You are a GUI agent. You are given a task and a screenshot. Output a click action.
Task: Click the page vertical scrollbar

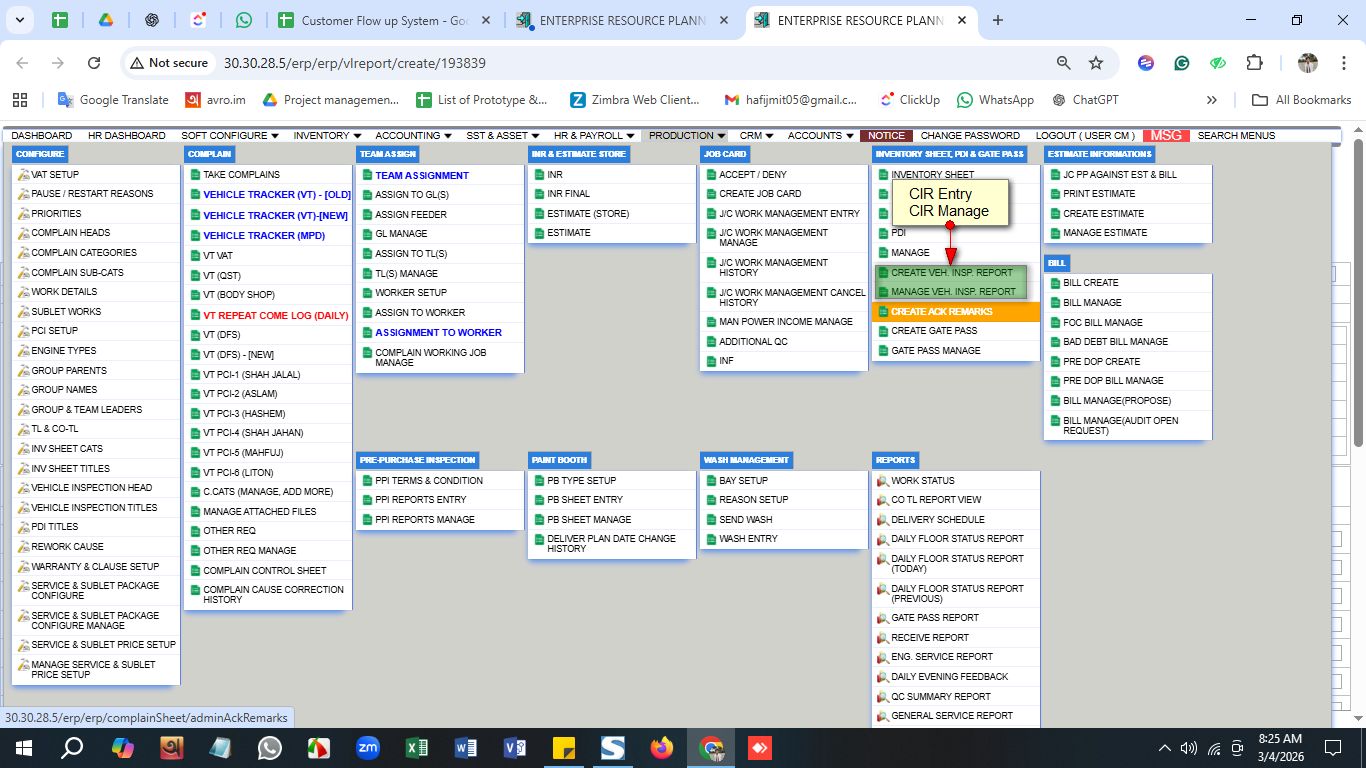pyautogui.click(x=1358, y=293)
